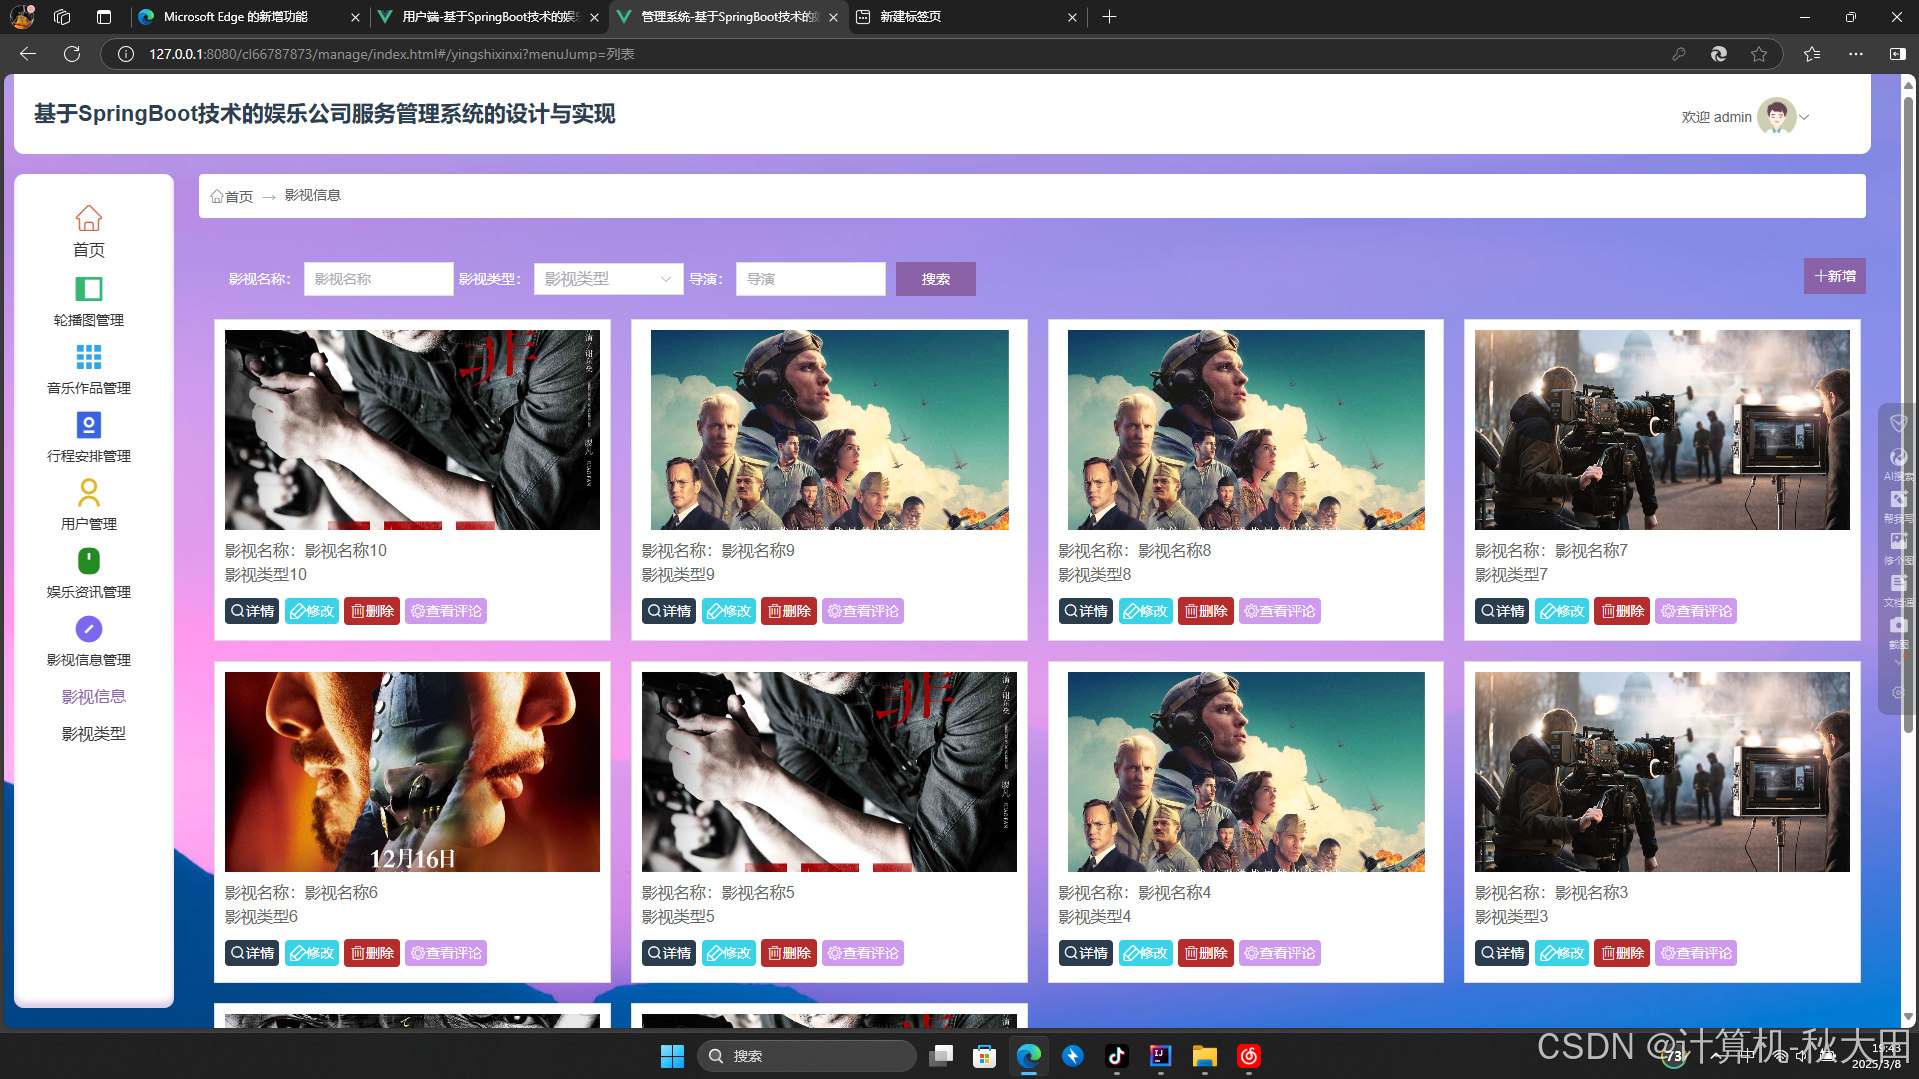Image resolution: width=1919 pixels, height=1079 pixels.
Task: Click 删除 for 影视名称7
Action: tap(1622, 611)
